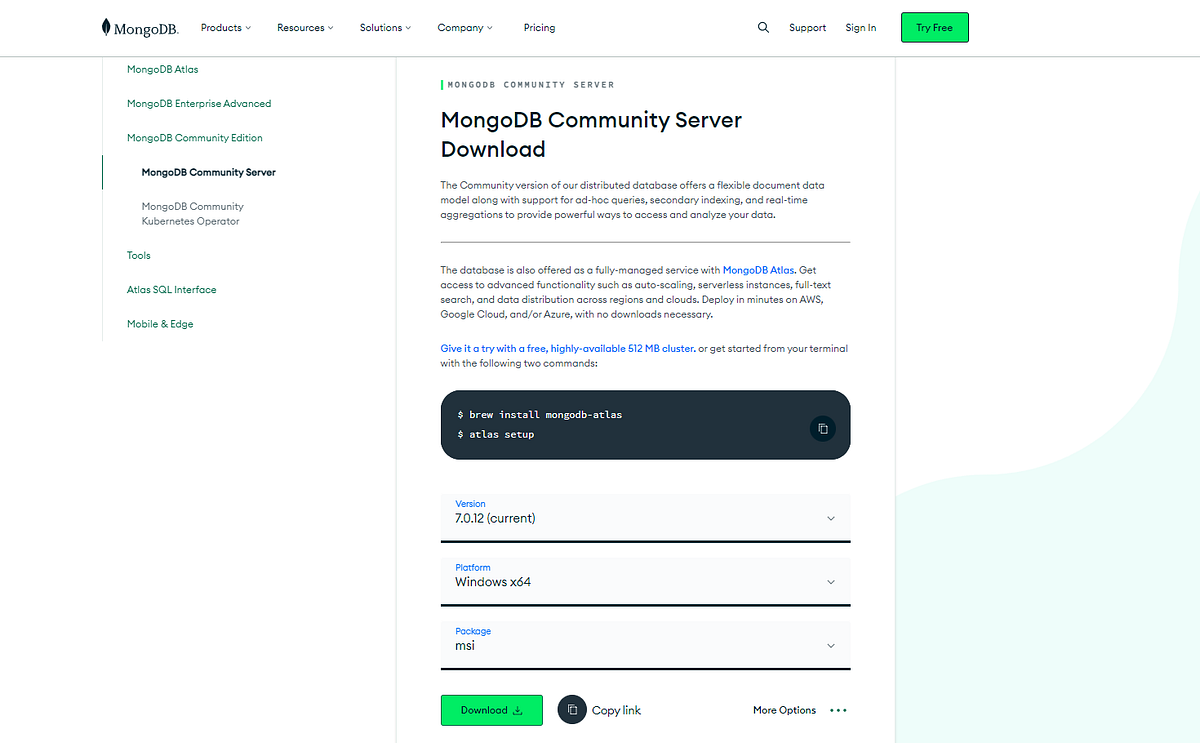Open the search magnifier icon
The height and width of the screenshot is (743, 1200).
pos(763,27)
